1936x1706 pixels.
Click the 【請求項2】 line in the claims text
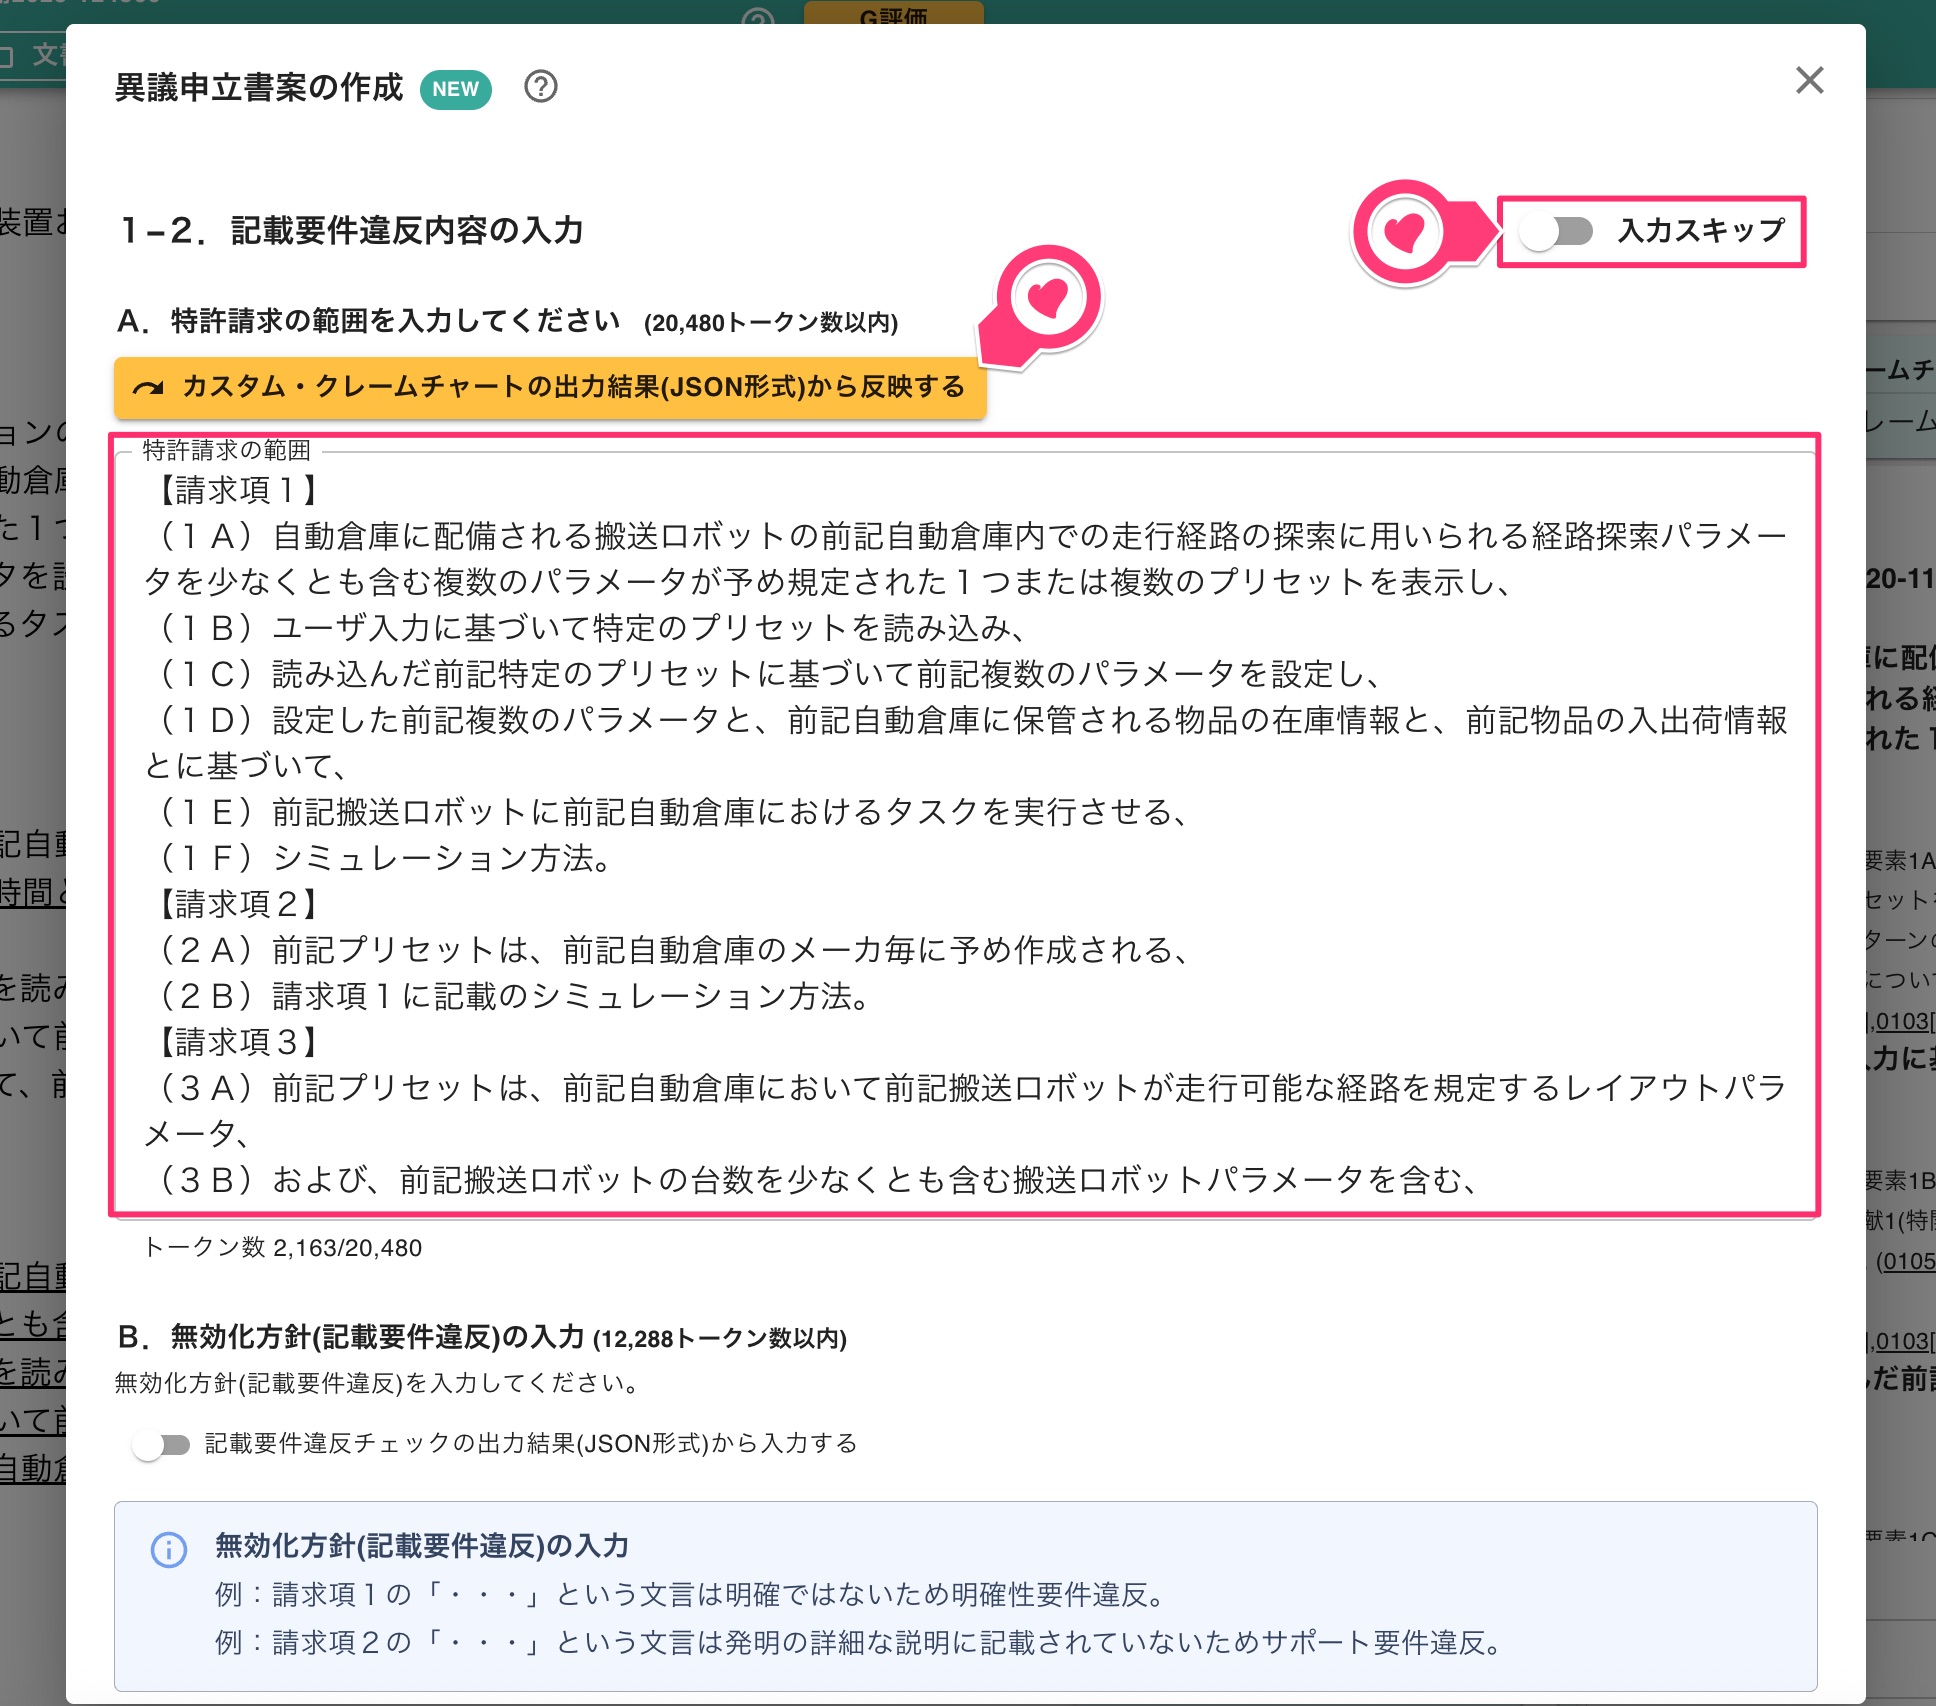[x=240, y=904]
